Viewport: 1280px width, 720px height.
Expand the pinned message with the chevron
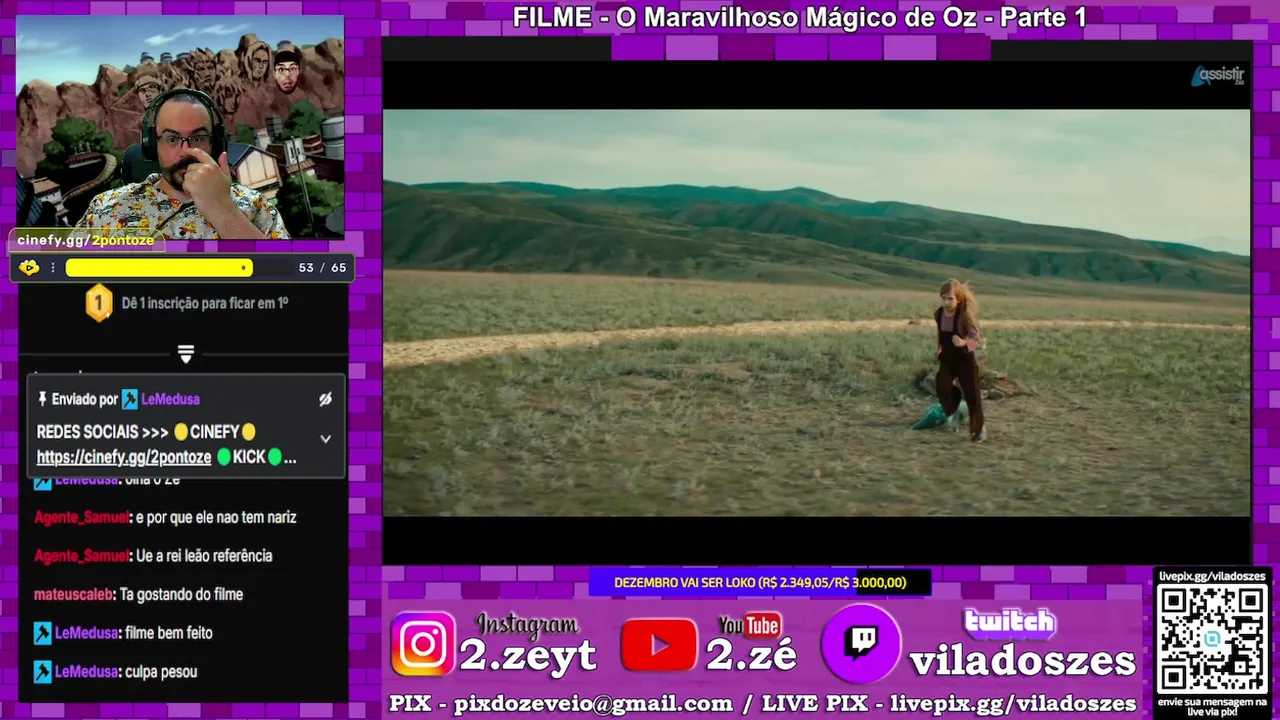(x=325, y=438)
